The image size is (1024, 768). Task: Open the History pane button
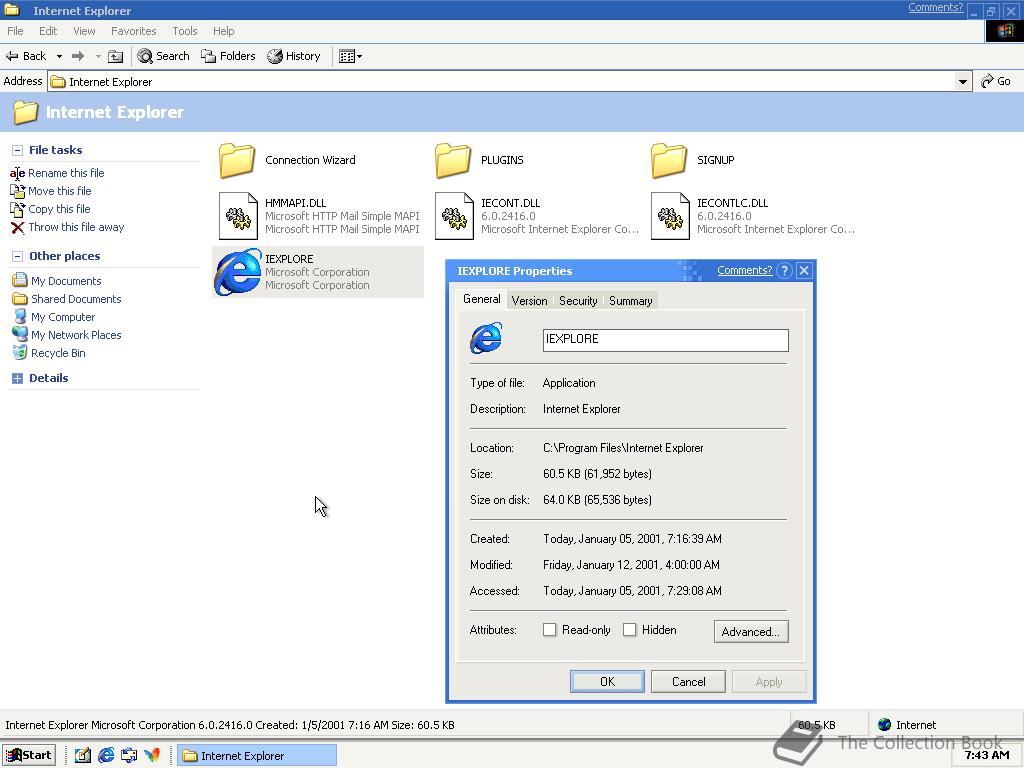pyautogui.click(x=294, y=56)
